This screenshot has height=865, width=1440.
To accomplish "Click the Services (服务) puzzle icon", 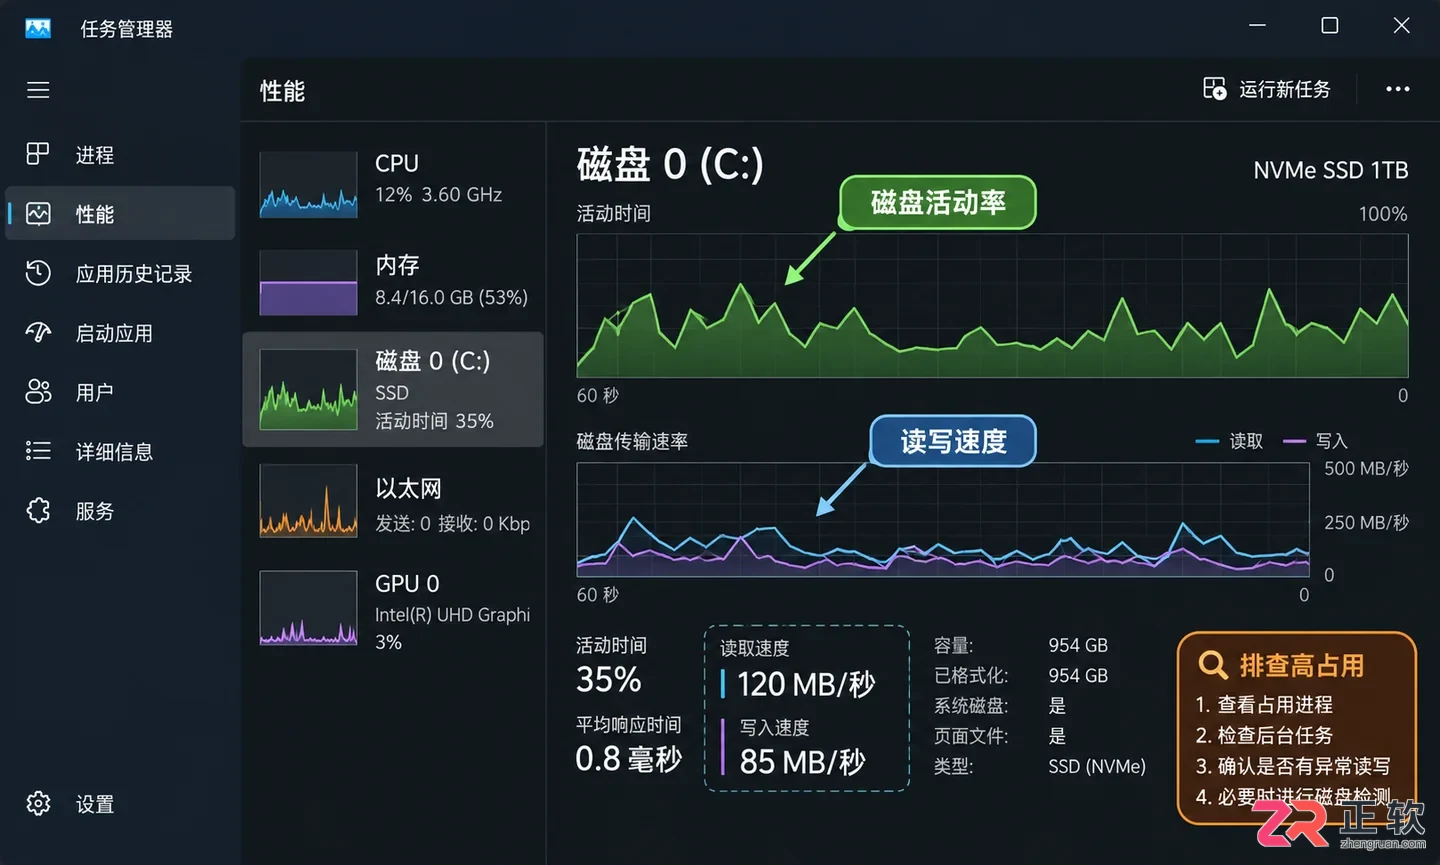I will [x=38, y=510].
